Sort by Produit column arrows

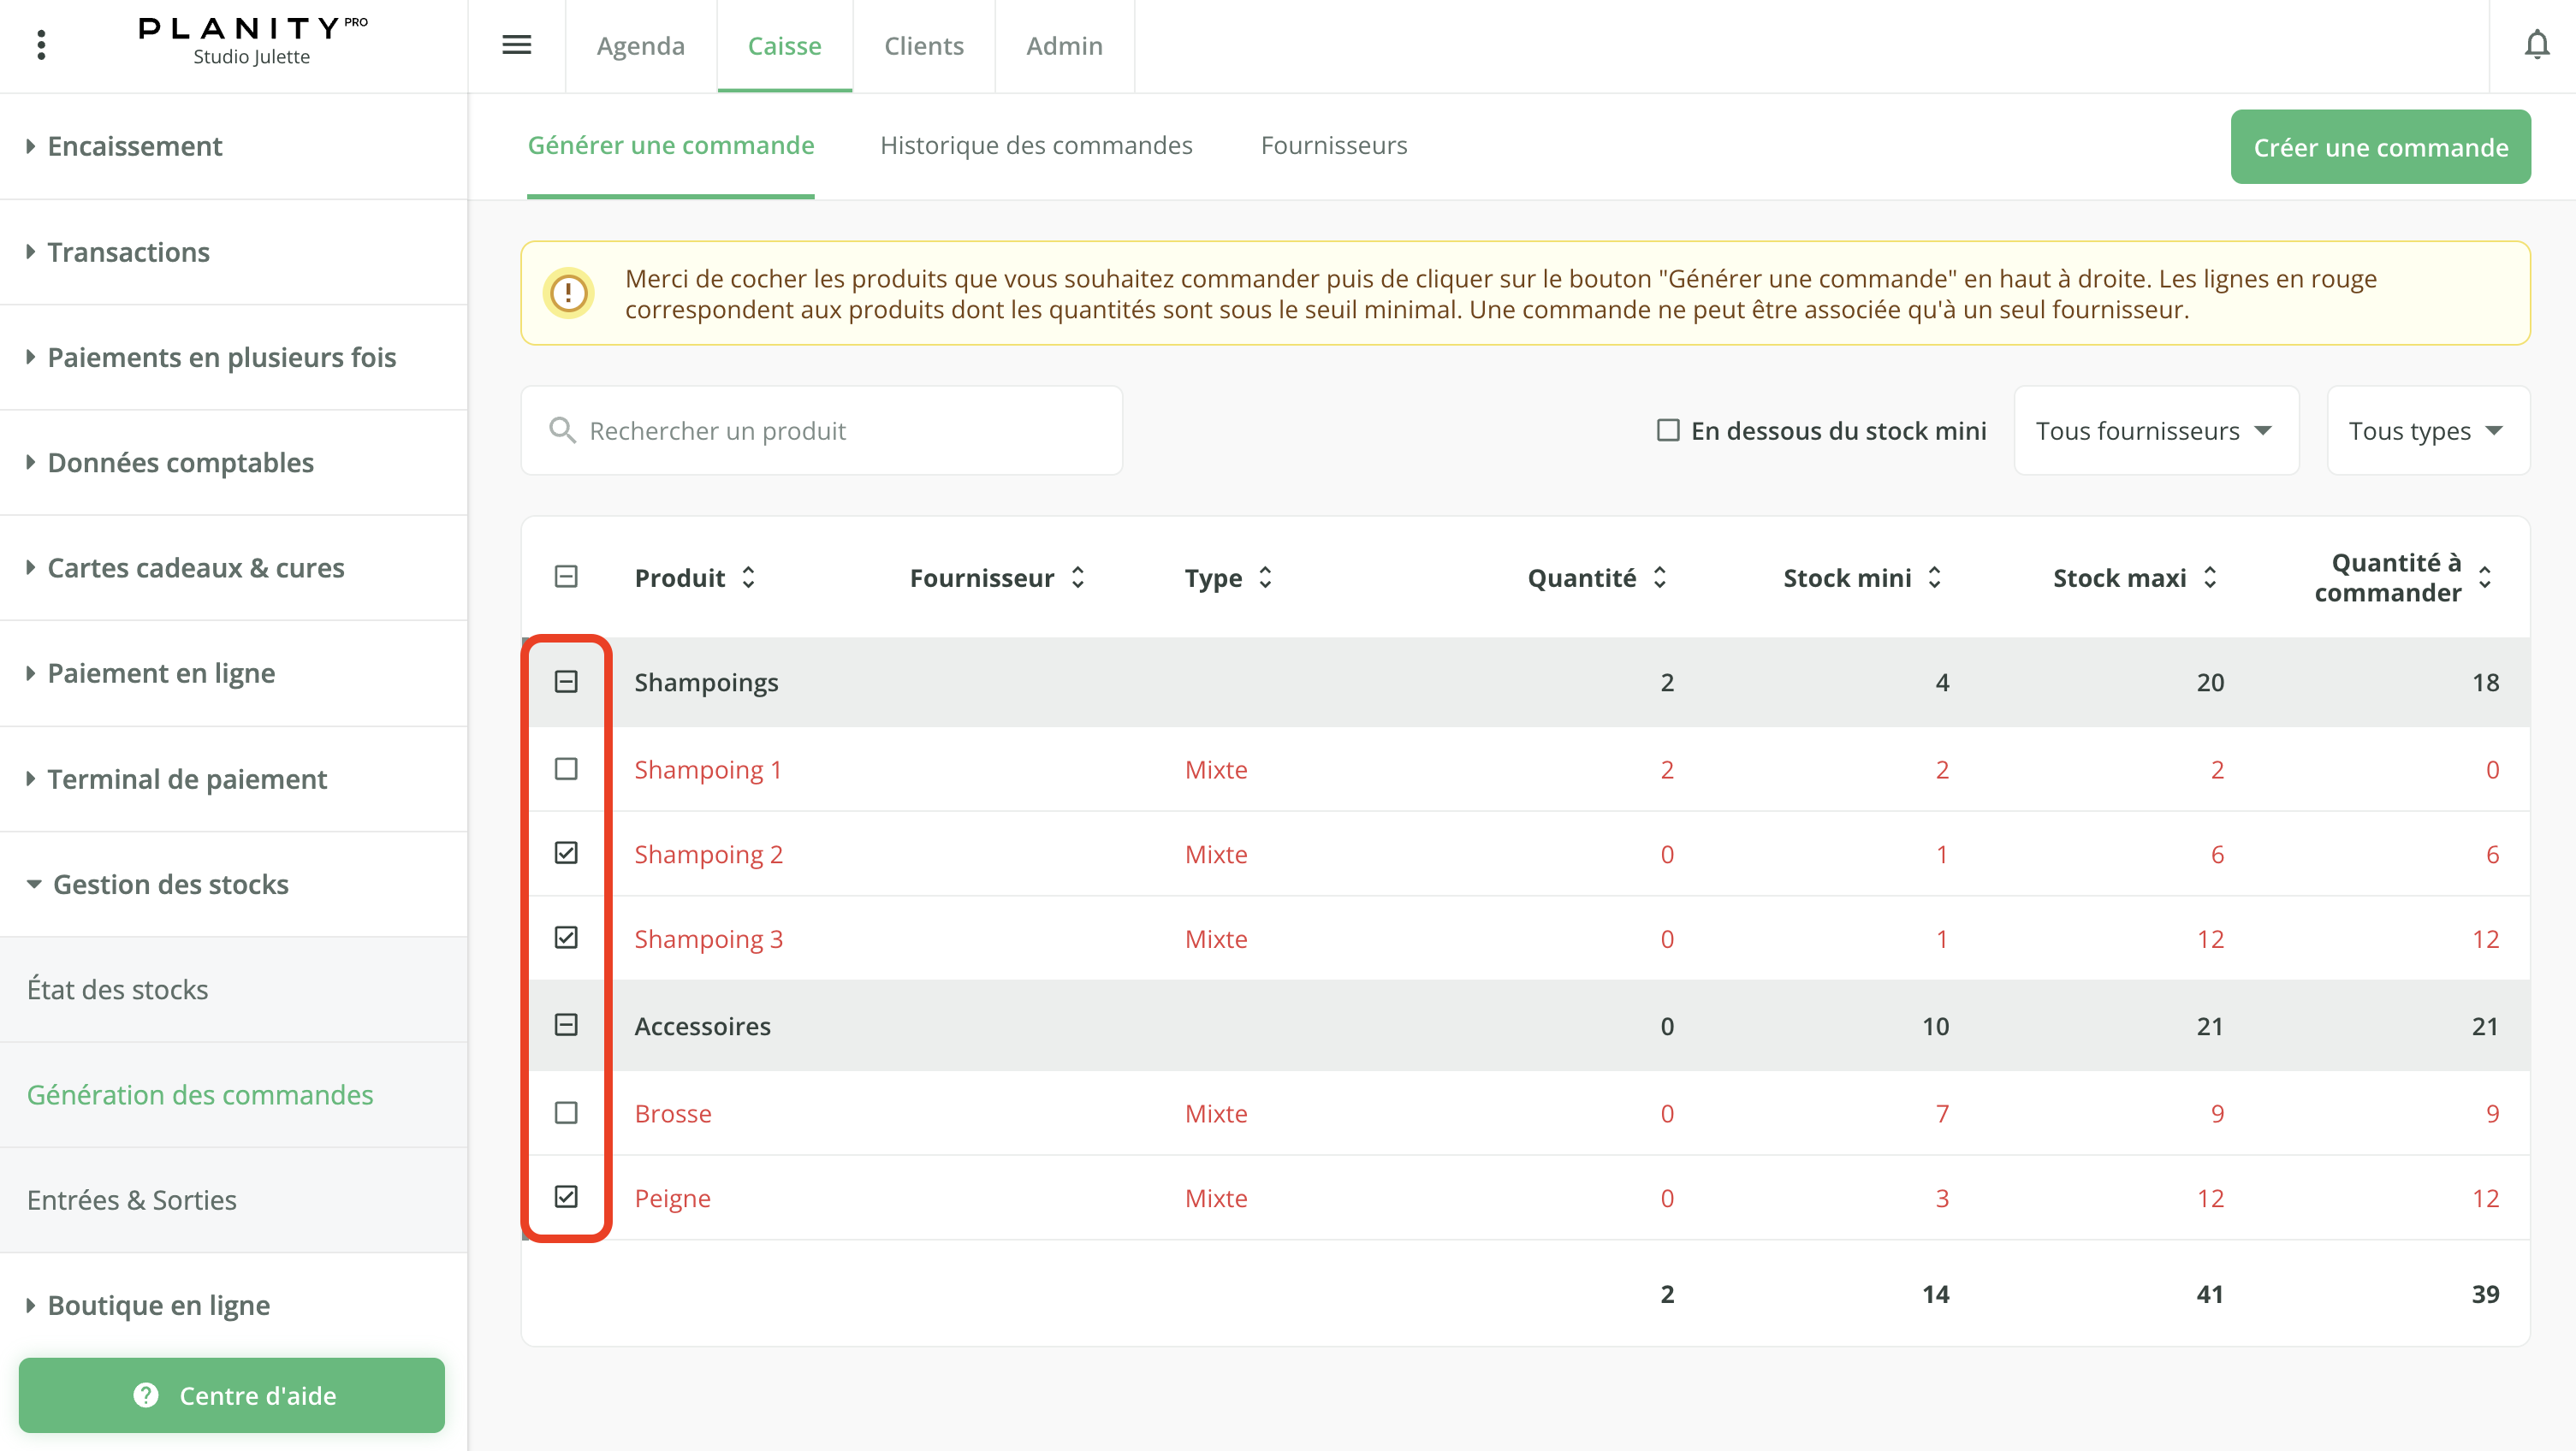coord(748,577)
